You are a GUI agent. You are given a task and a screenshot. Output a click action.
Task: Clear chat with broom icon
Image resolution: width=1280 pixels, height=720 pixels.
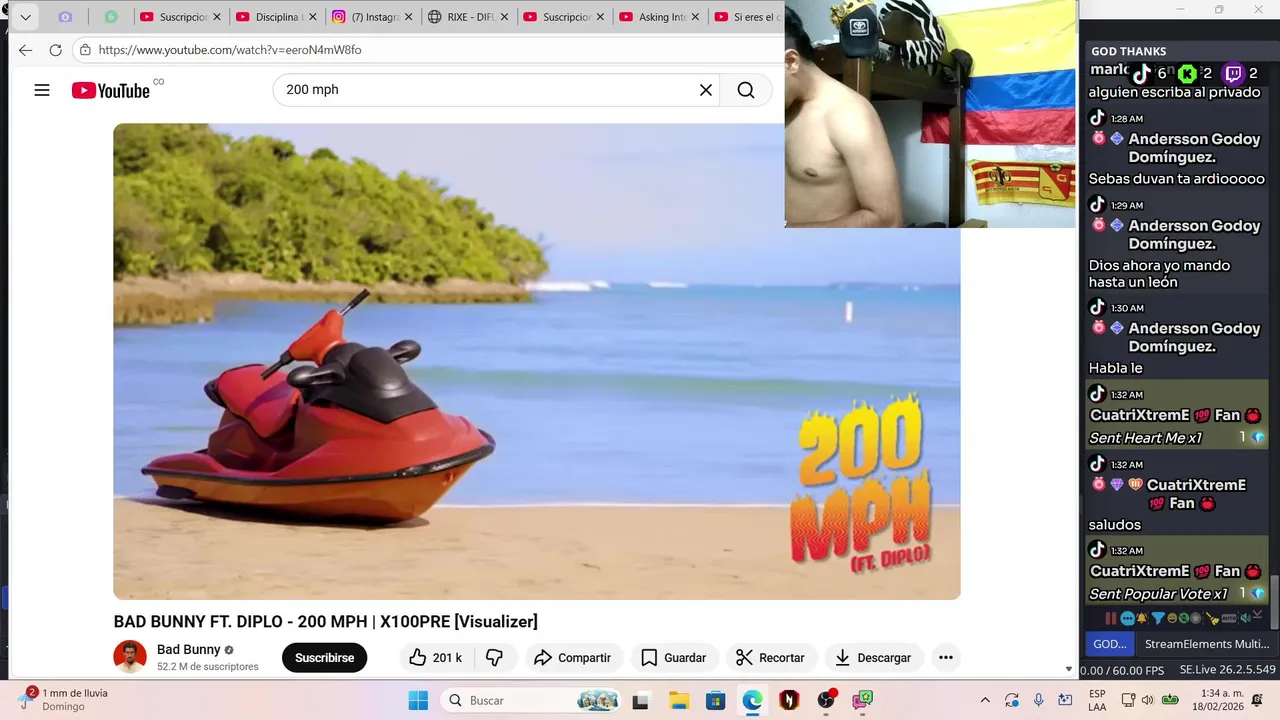click(x=1212, y=619)
